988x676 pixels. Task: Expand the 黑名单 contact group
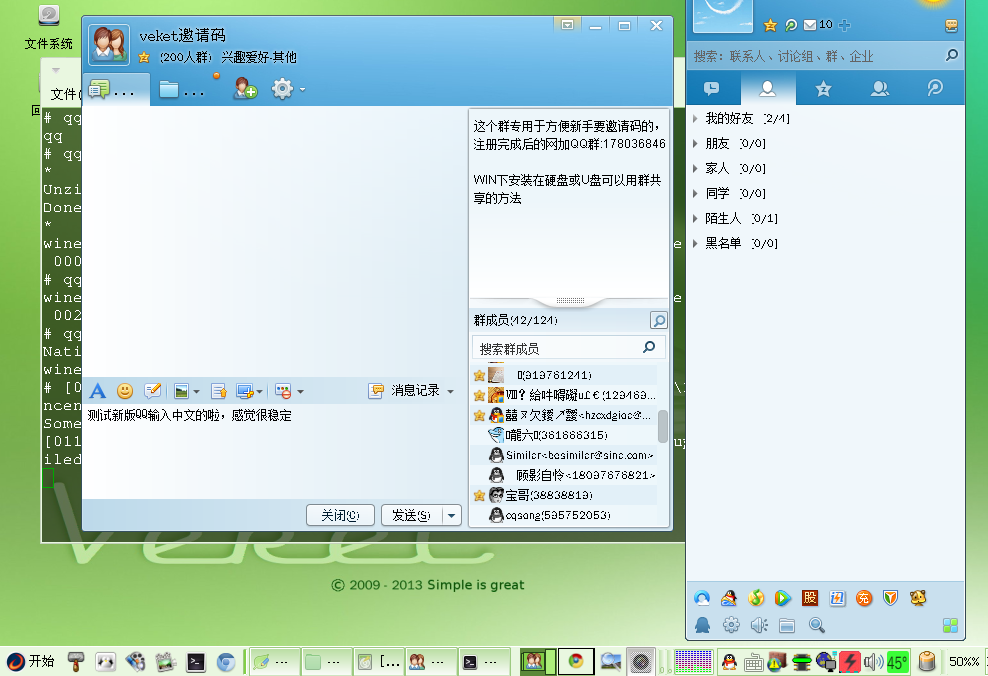[694, 243]
